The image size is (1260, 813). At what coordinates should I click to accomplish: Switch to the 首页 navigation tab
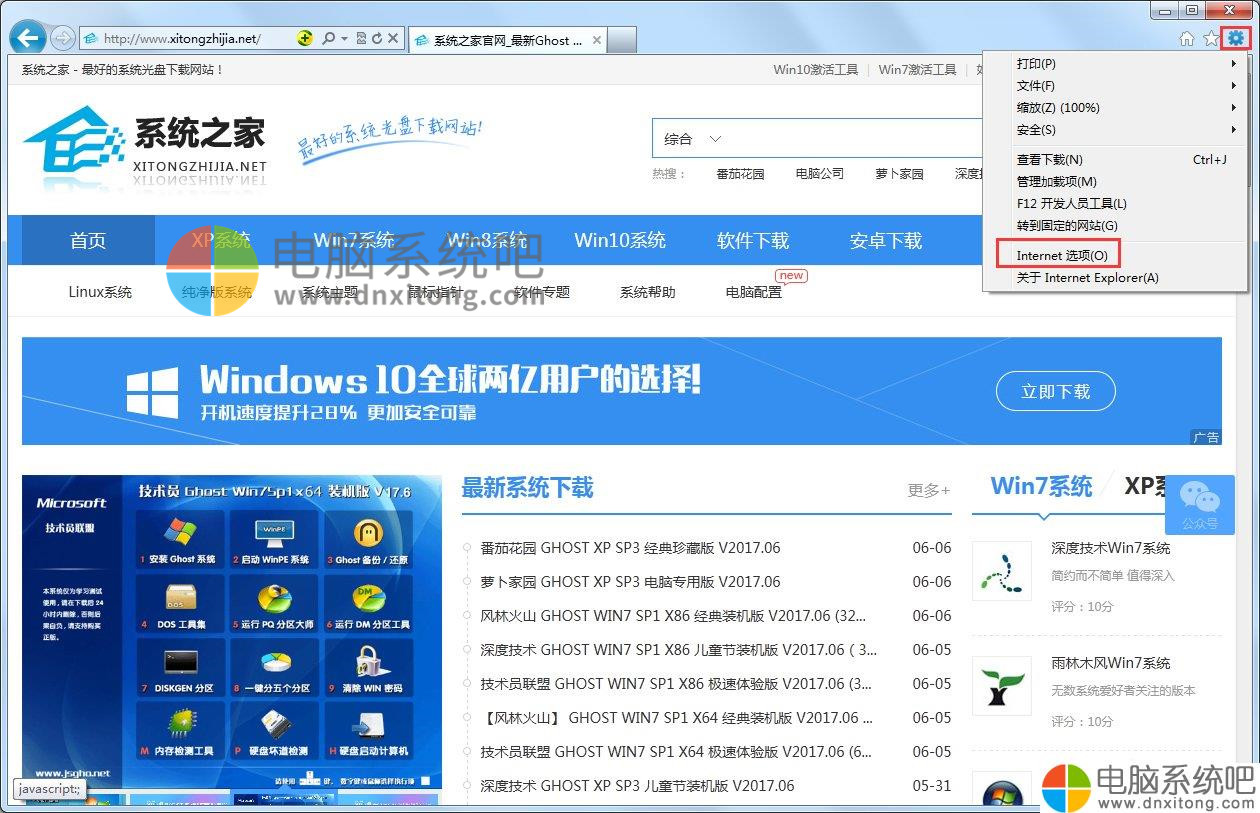(x=88, y=241)
